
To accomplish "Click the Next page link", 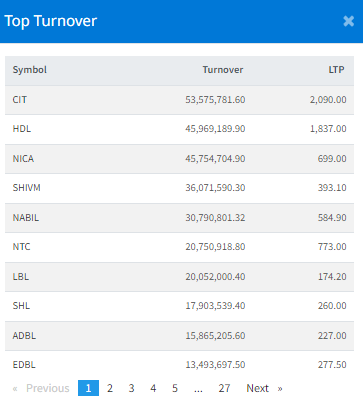I will pos(264,388).
